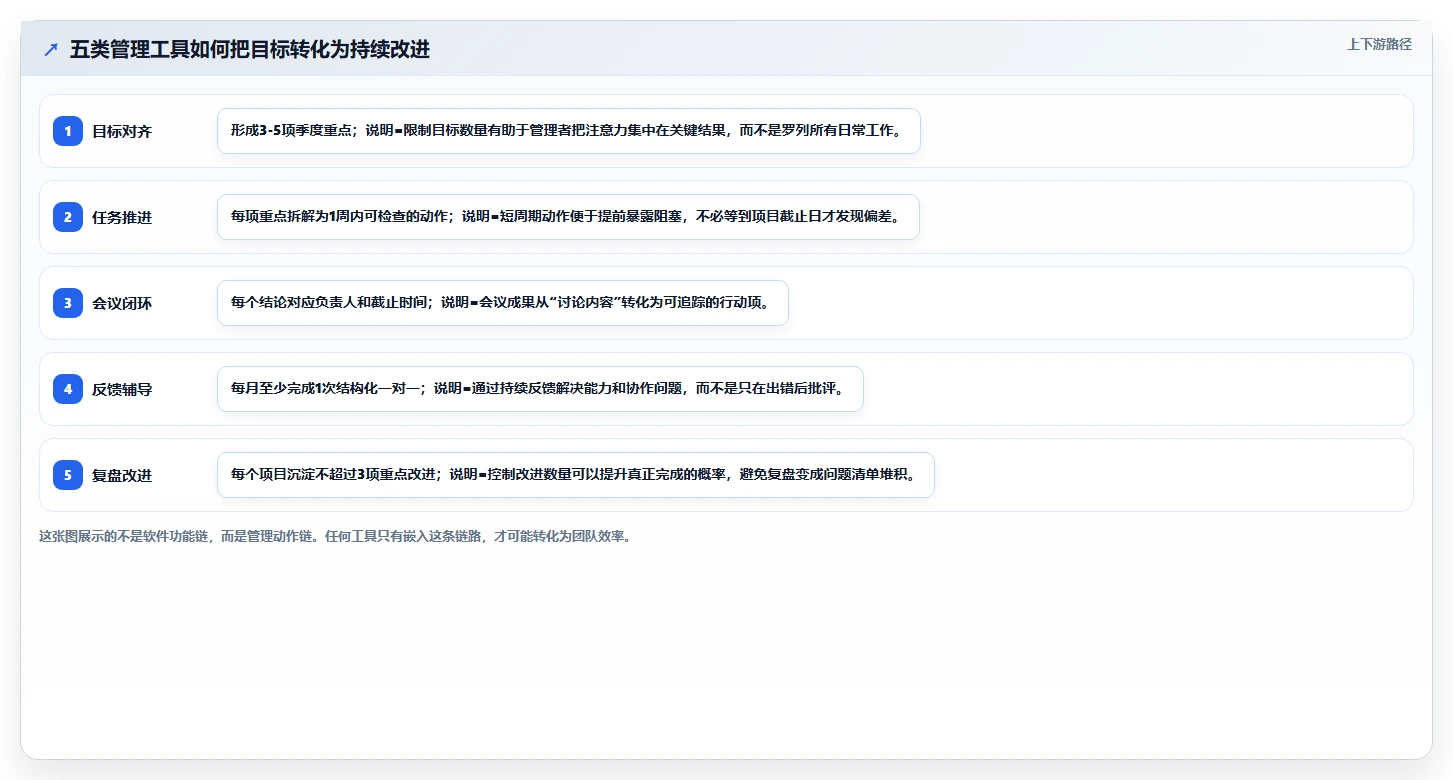Click the 上下游路径 label

click(1379, 44)
